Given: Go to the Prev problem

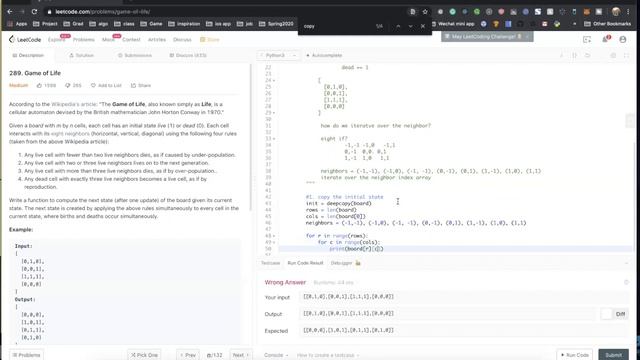Looking at the screenshot, I should pos(188,355).
